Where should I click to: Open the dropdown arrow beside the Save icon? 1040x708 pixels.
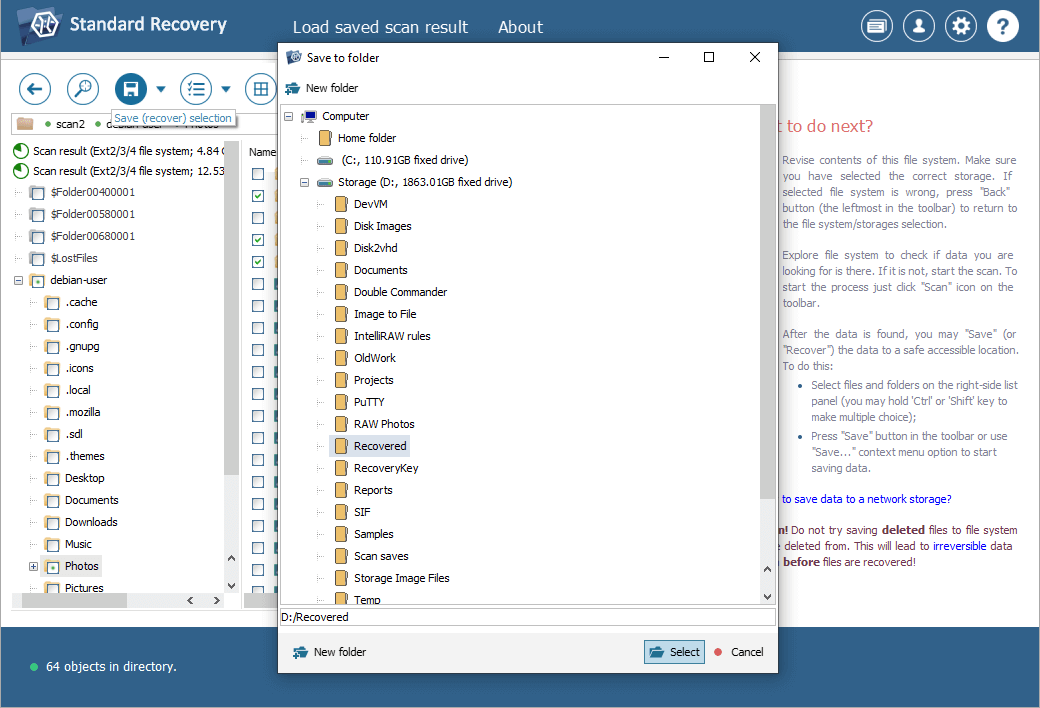click(161, 90)
